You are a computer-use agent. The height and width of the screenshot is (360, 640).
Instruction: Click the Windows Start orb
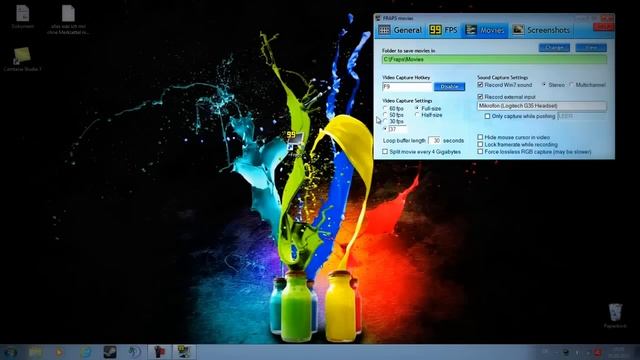coord(11,352)
